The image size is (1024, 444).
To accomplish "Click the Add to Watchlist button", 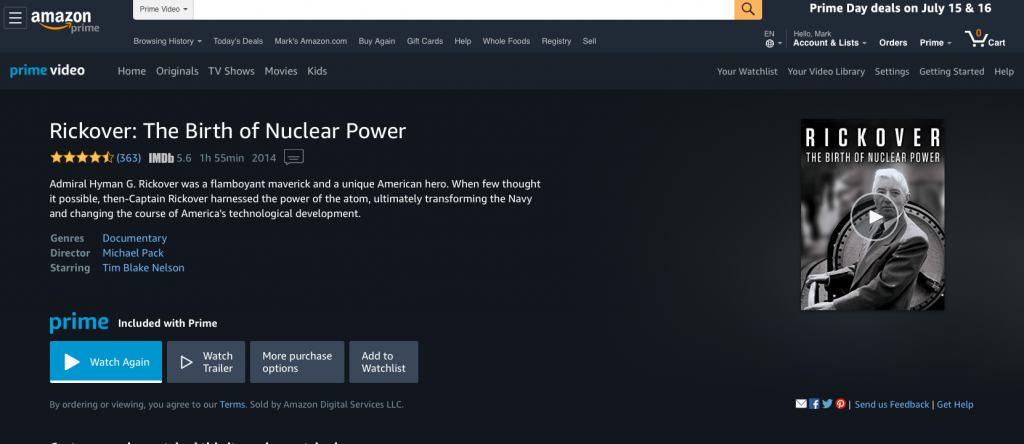I will pos(384,362).
